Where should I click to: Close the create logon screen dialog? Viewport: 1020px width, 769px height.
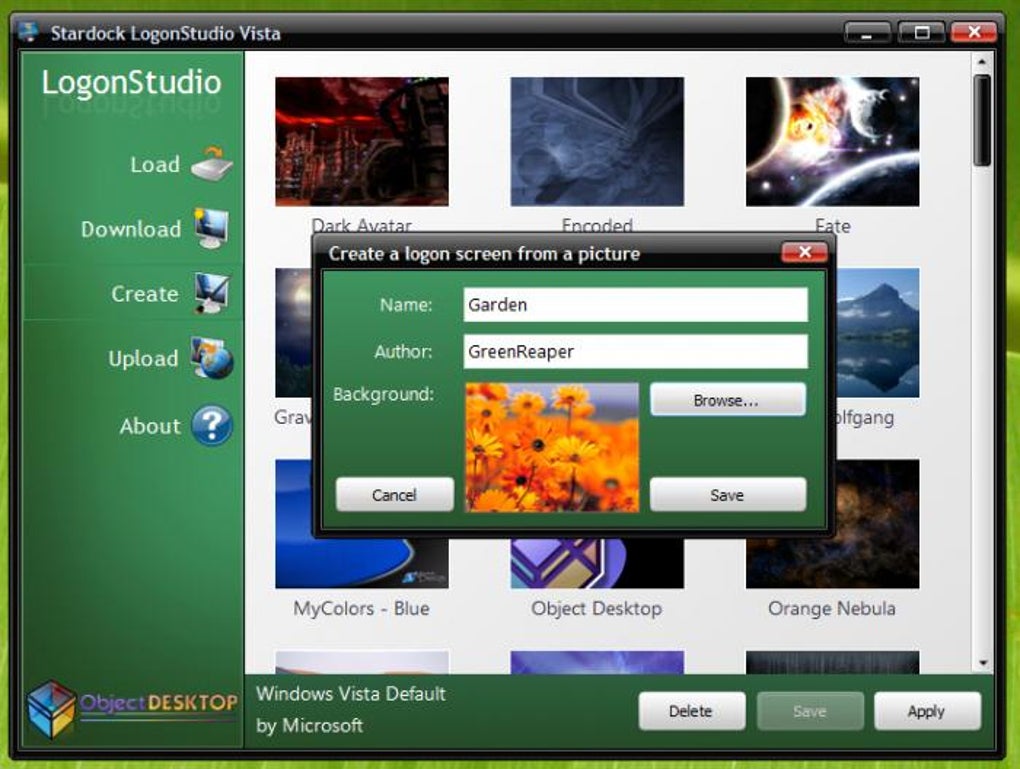pos(805,252)
